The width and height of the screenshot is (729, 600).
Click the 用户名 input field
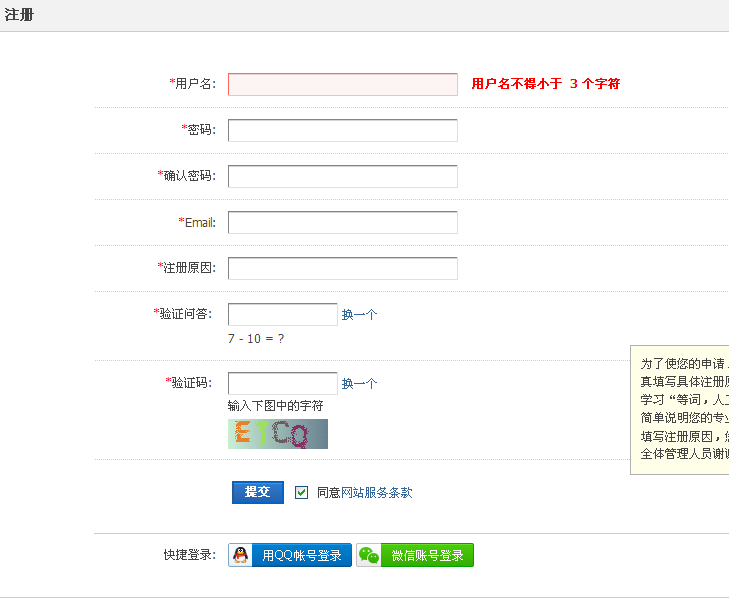coord(342,85)
